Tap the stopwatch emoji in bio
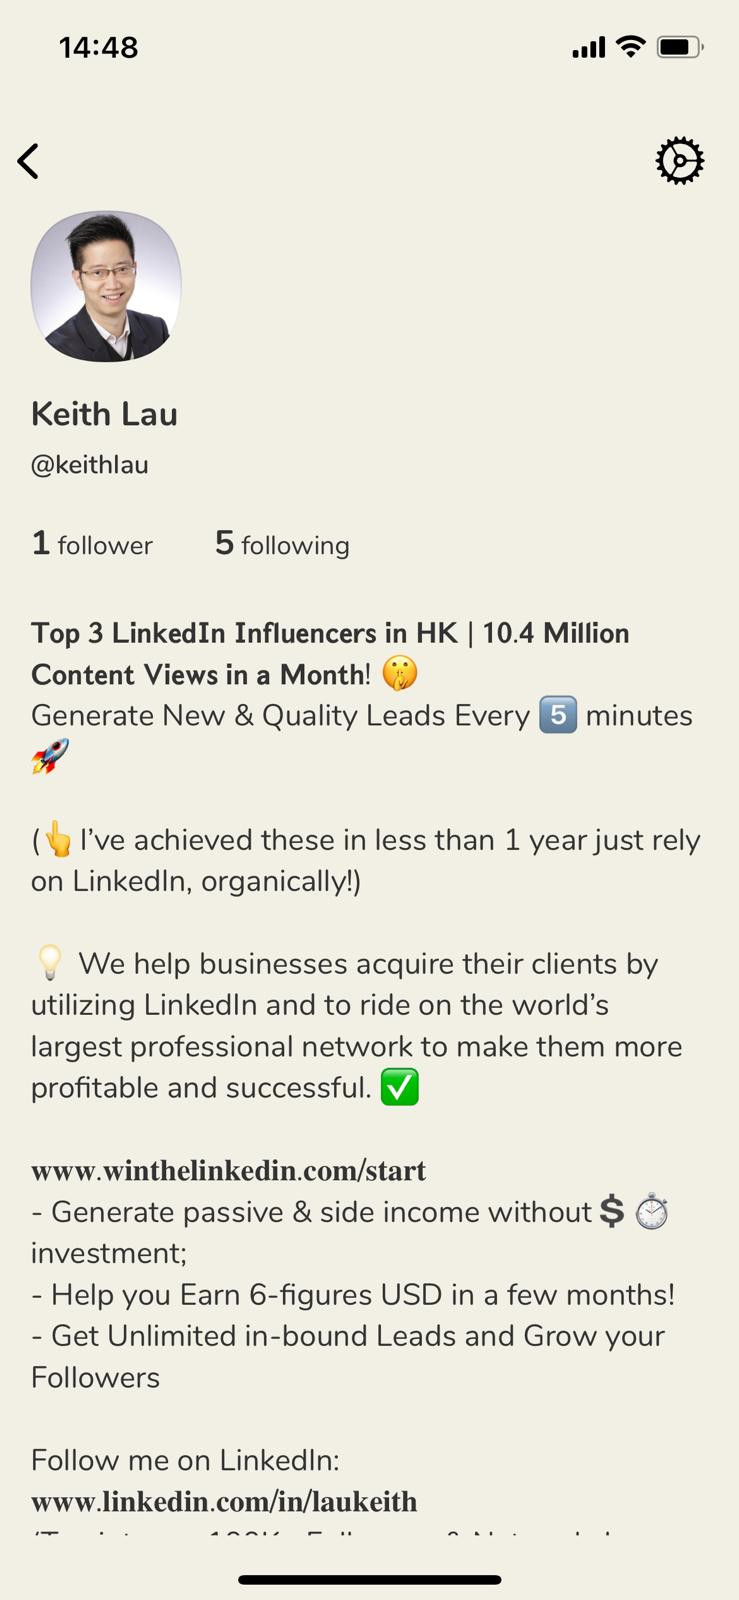The height and width of the screenshot is (1600, 739). tap(652, 1212)
